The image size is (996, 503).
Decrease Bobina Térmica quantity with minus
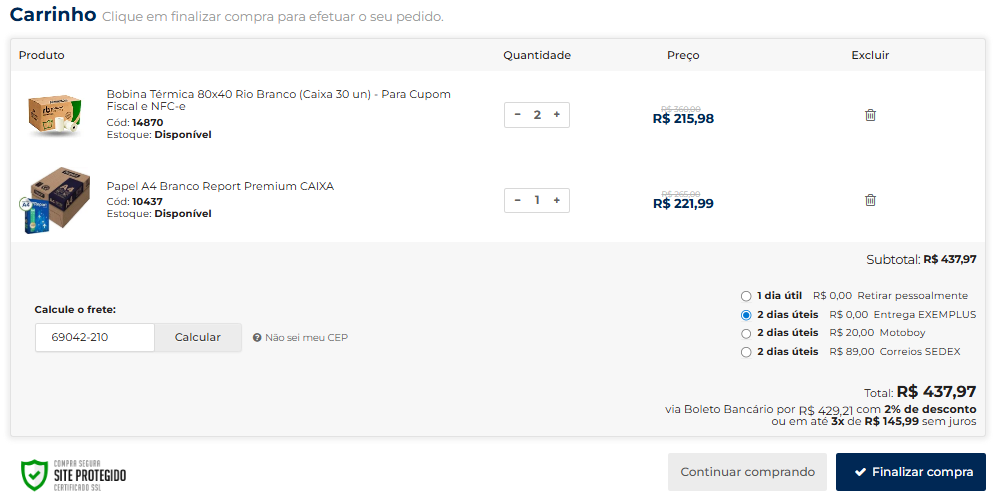tap(518, 115)
